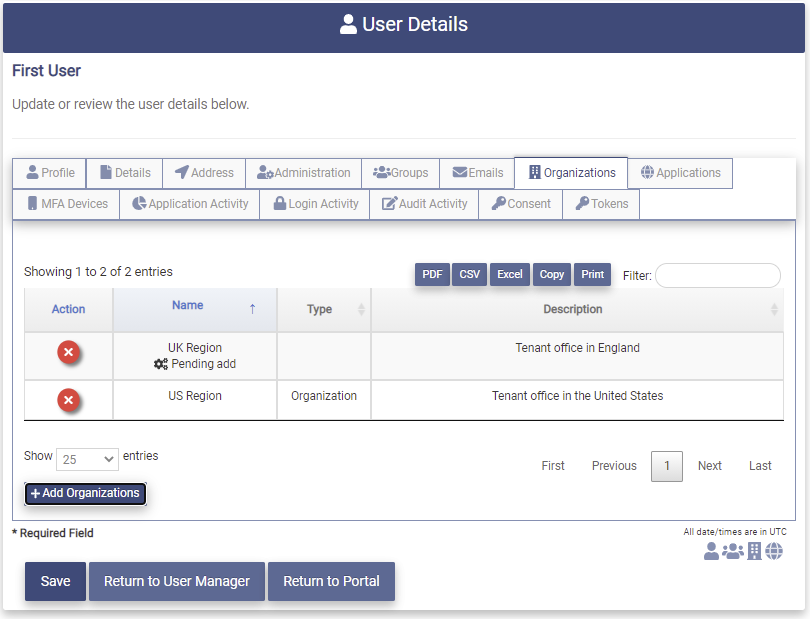
Task: Go to Last page
Action: click(x=760, y=466)
